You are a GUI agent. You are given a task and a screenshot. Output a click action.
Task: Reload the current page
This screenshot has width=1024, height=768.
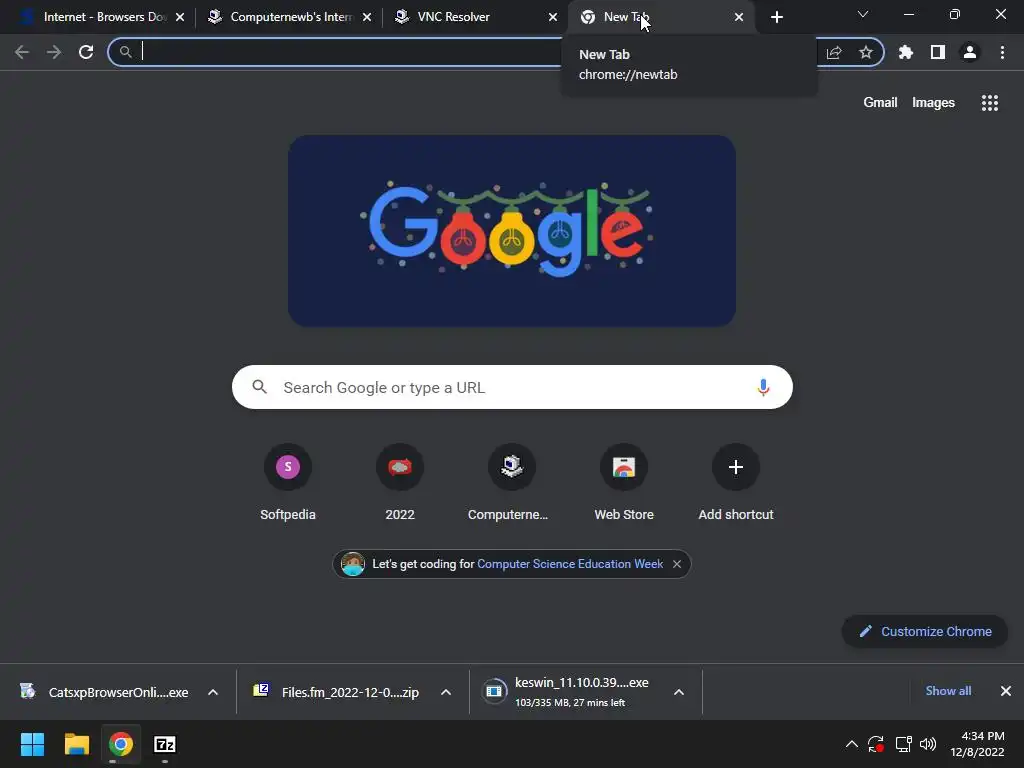86,52
